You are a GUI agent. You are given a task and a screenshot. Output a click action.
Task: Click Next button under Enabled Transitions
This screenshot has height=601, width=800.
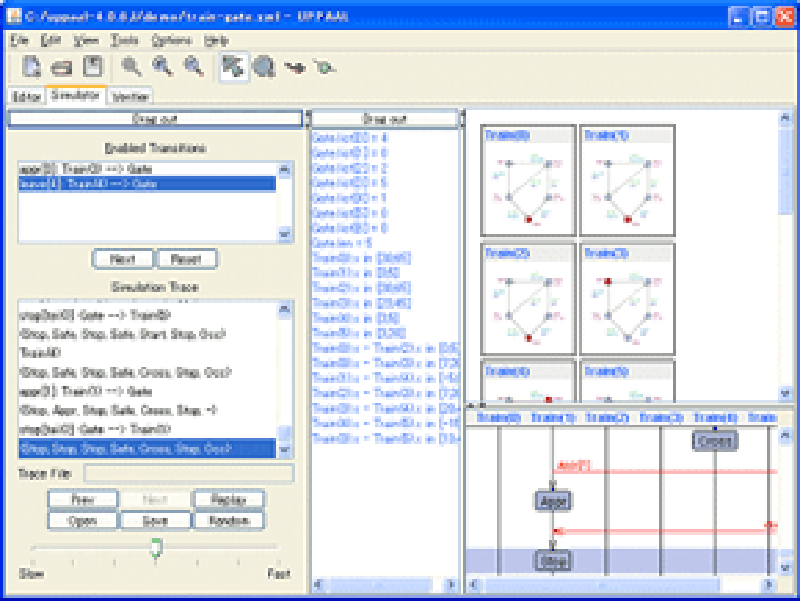[x=122, y=259]
